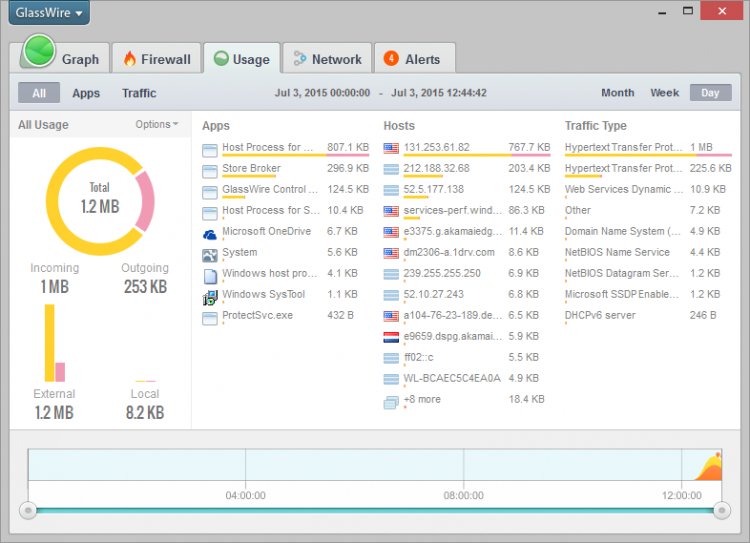Select the 131.253.61.82 host entry
Screen dimensions: 750x543
tap(467, 148)
